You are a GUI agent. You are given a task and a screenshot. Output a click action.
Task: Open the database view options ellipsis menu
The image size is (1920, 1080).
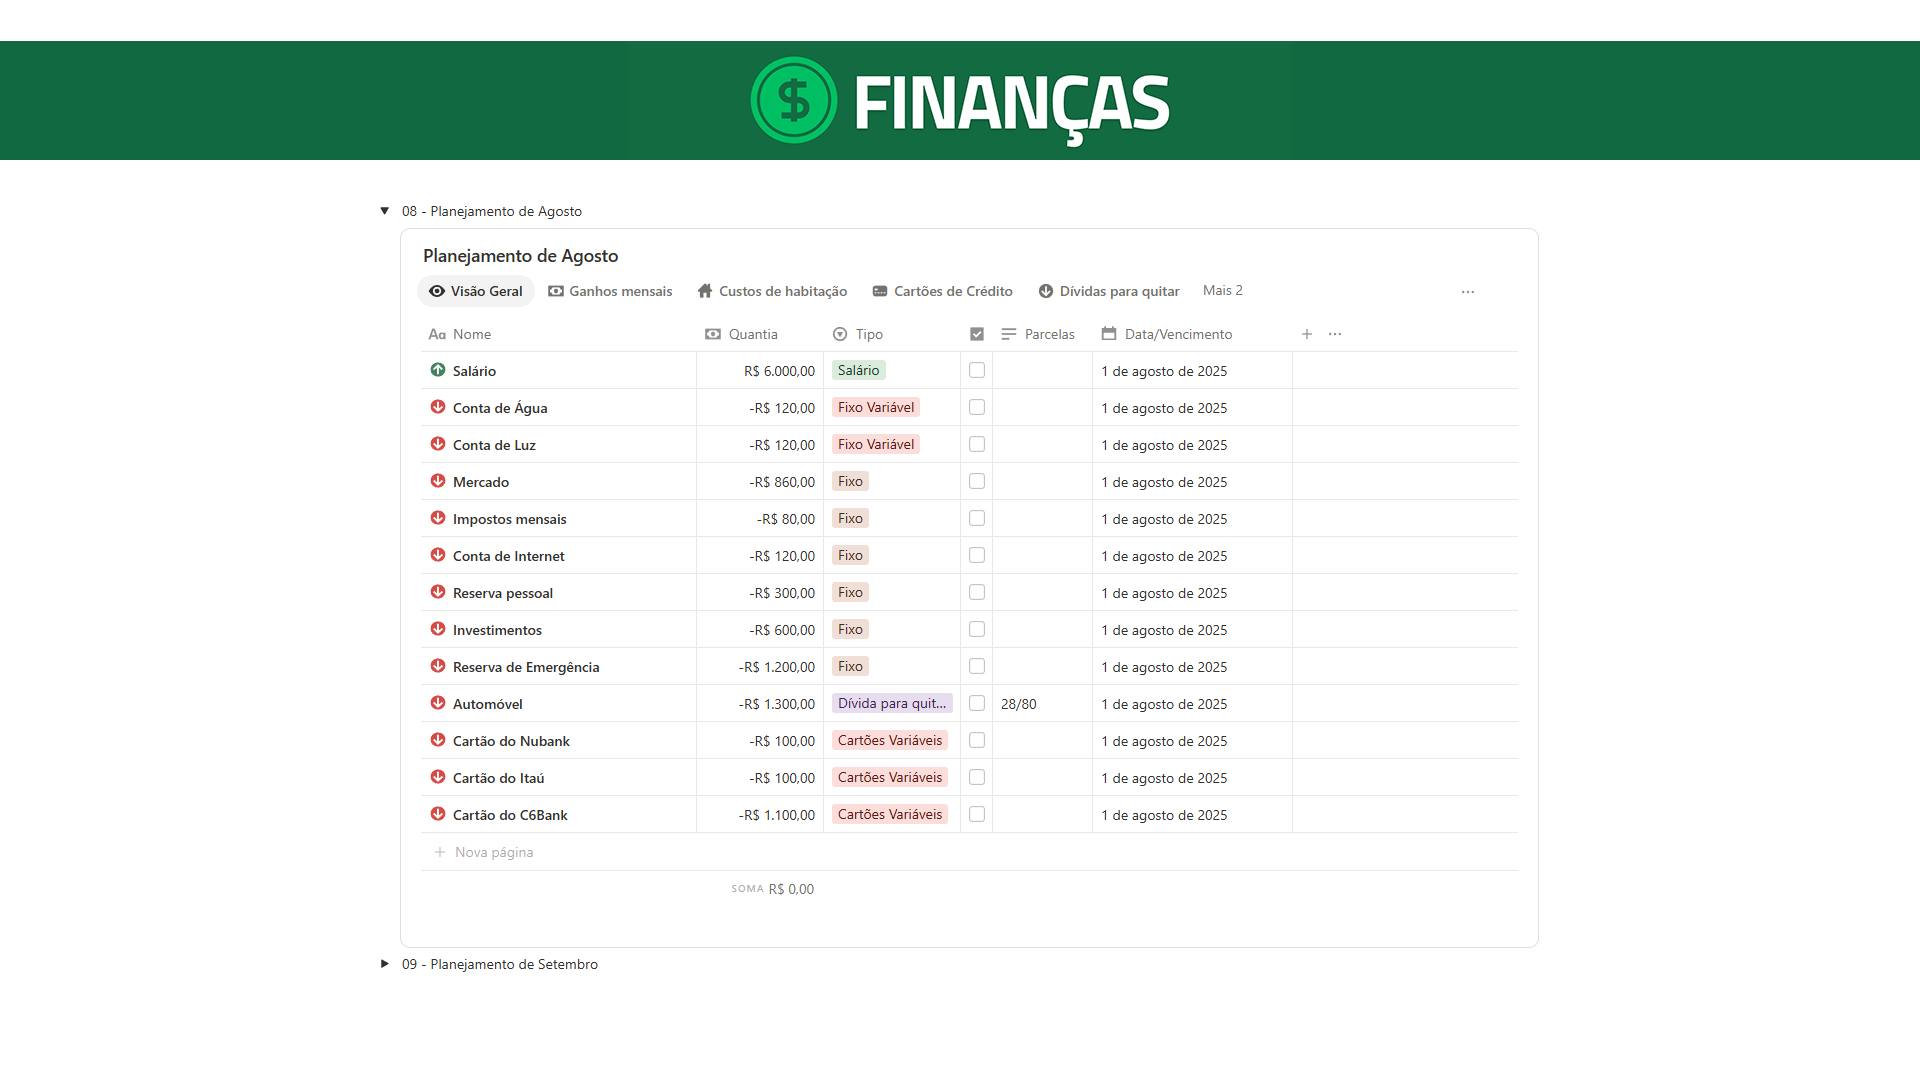pyautogui.click(x=1468, y=292)
